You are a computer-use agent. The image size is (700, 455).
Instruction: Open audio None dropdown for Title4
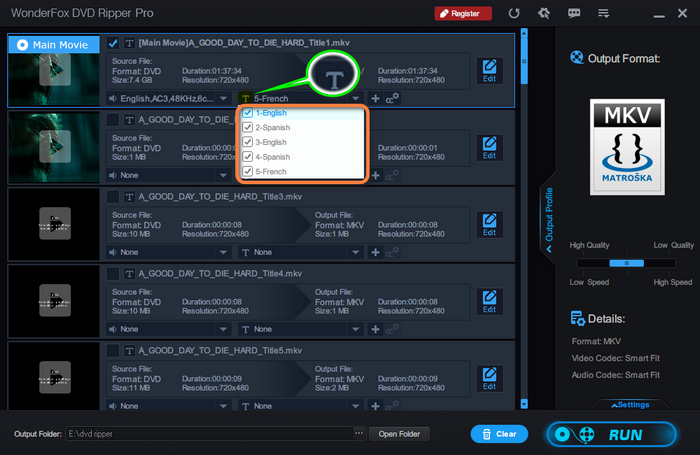point(223,329)
